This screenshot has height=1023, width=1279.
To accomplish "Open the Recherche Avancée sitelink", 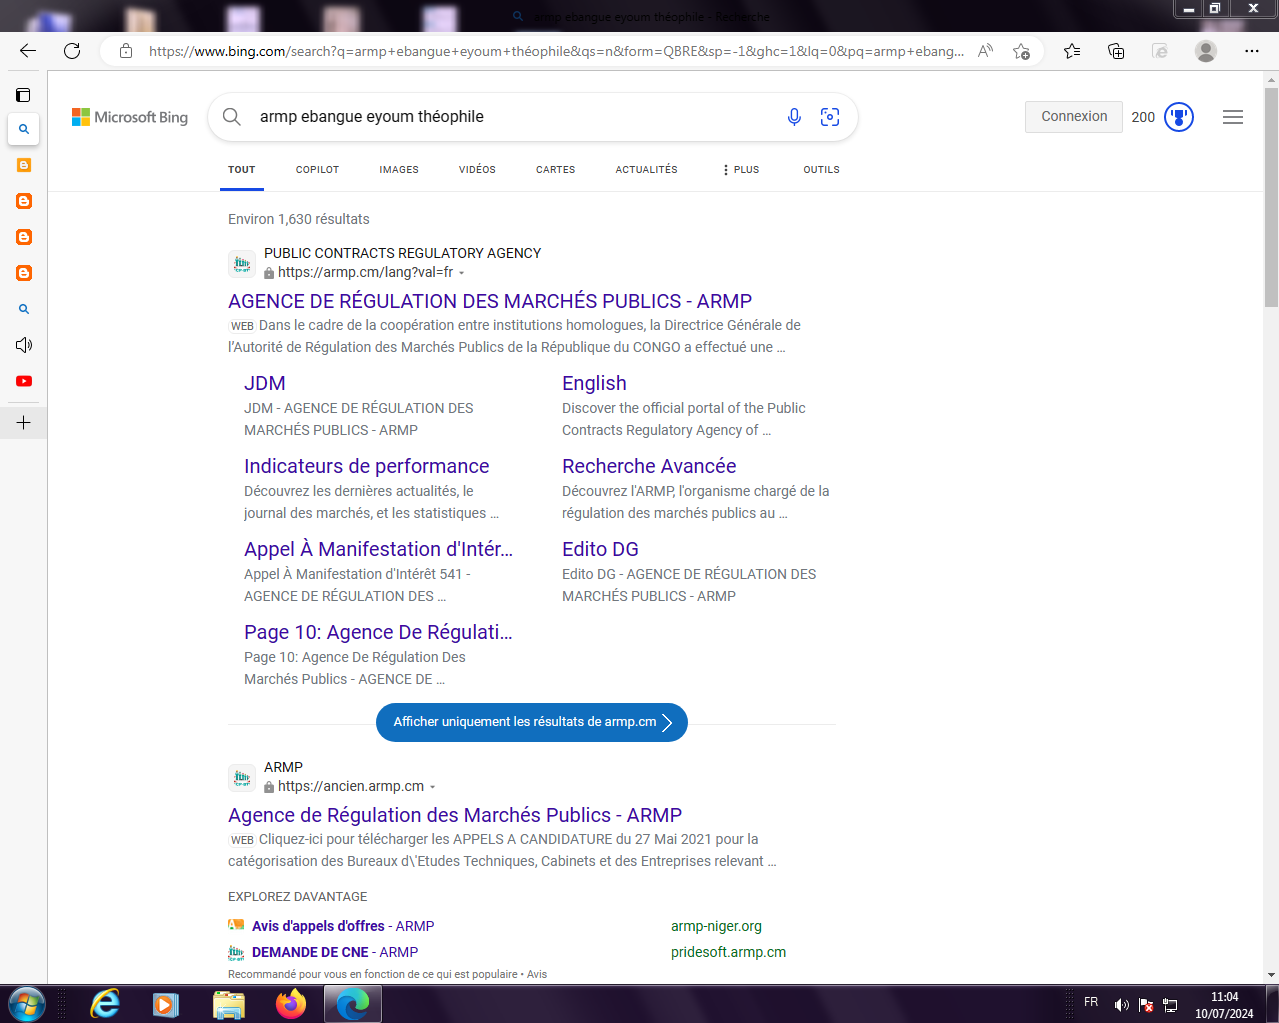I will (649, 466).
